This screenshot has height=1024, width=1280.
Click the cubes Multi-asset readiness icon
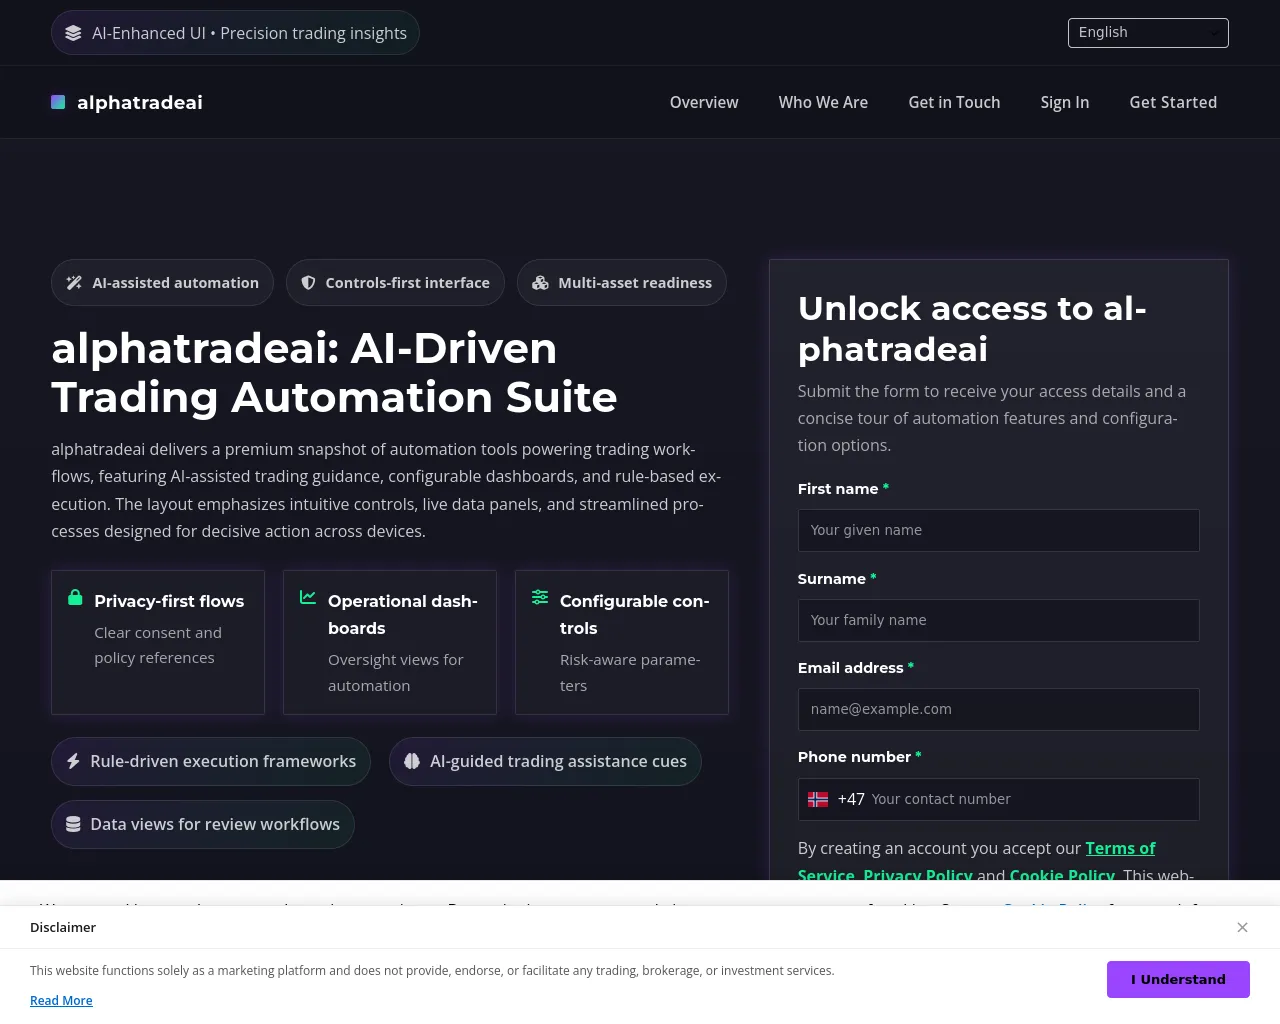pos(540,283)
